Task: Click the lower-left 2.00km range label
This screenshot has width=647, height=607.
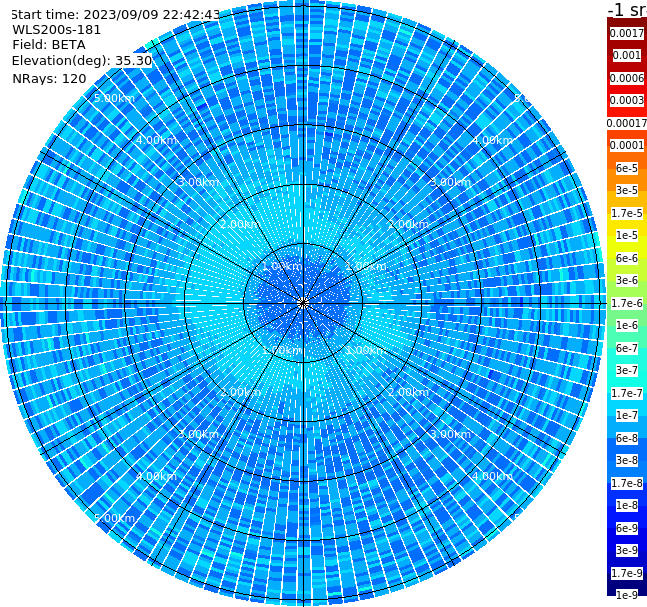Action: click(x=241, y=392)
